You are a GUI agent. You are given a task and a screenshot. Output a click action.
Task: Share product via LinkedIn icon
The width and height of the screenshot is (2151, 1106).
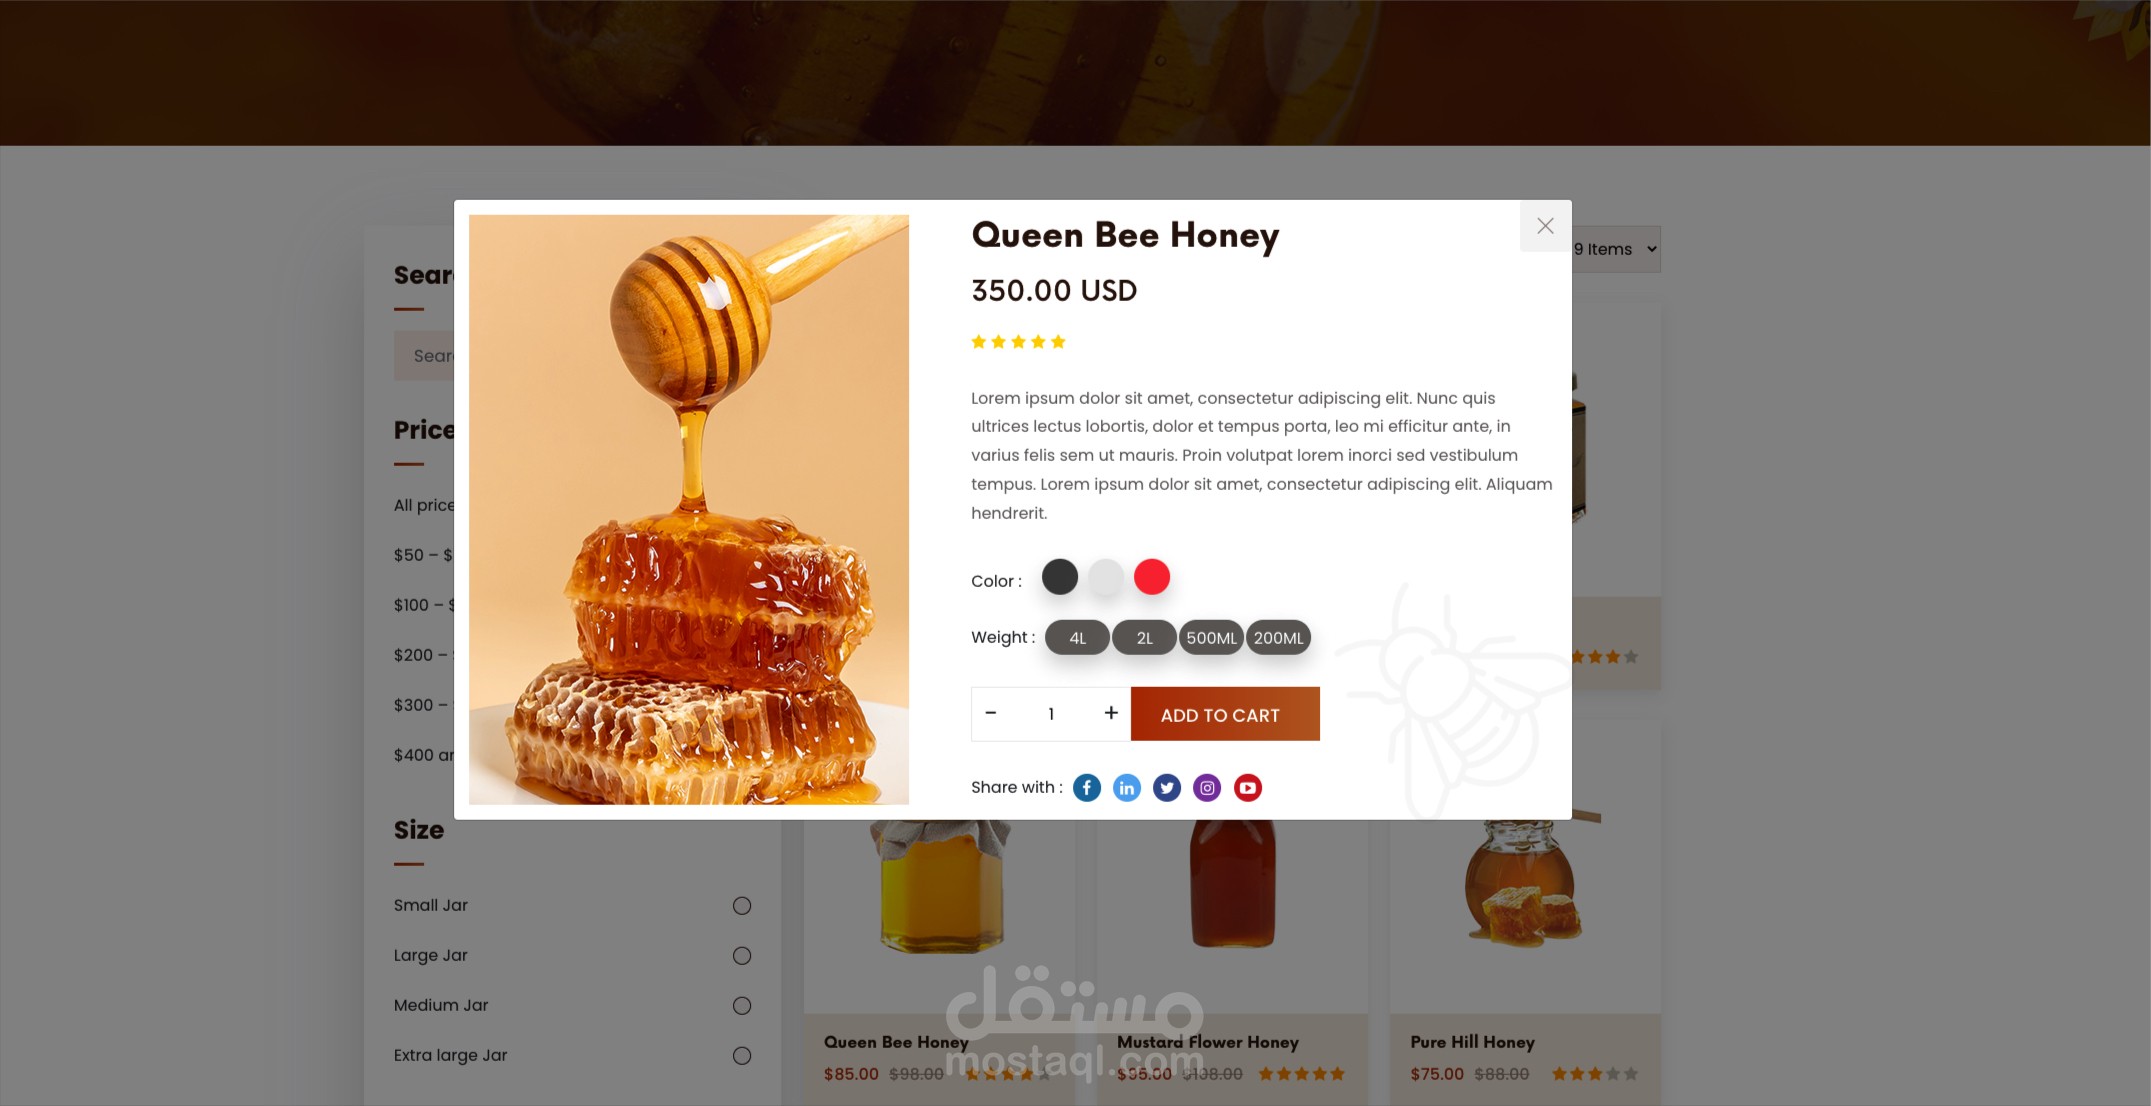coord(1127,788)
